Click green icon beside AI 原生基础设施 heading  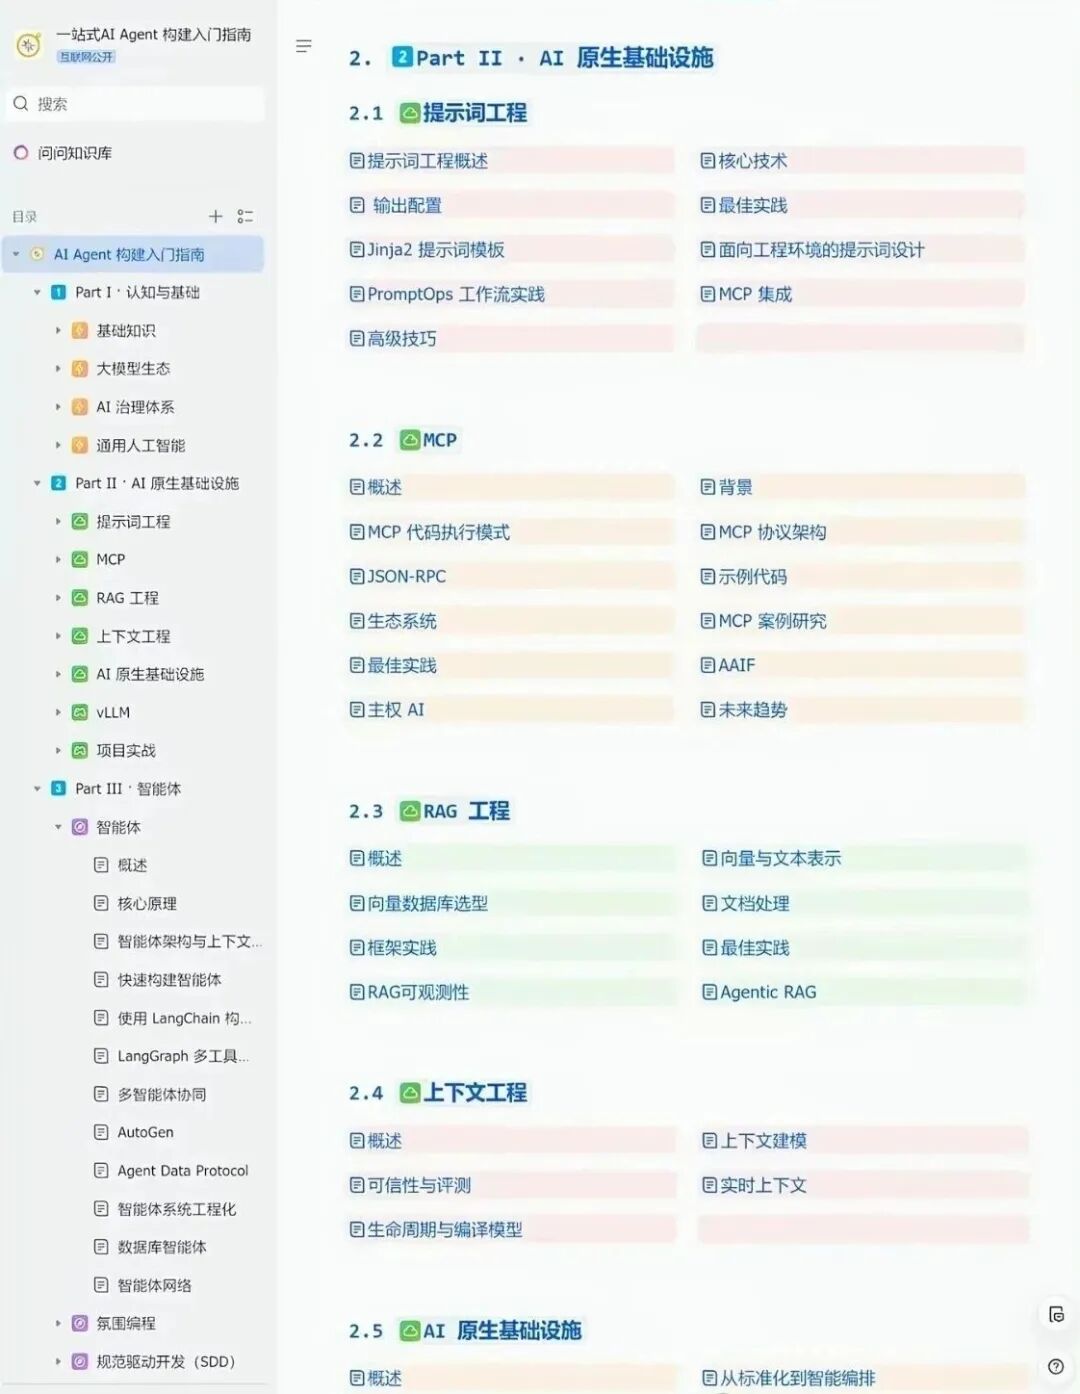pyautogui.click(x=409, y=1331)
